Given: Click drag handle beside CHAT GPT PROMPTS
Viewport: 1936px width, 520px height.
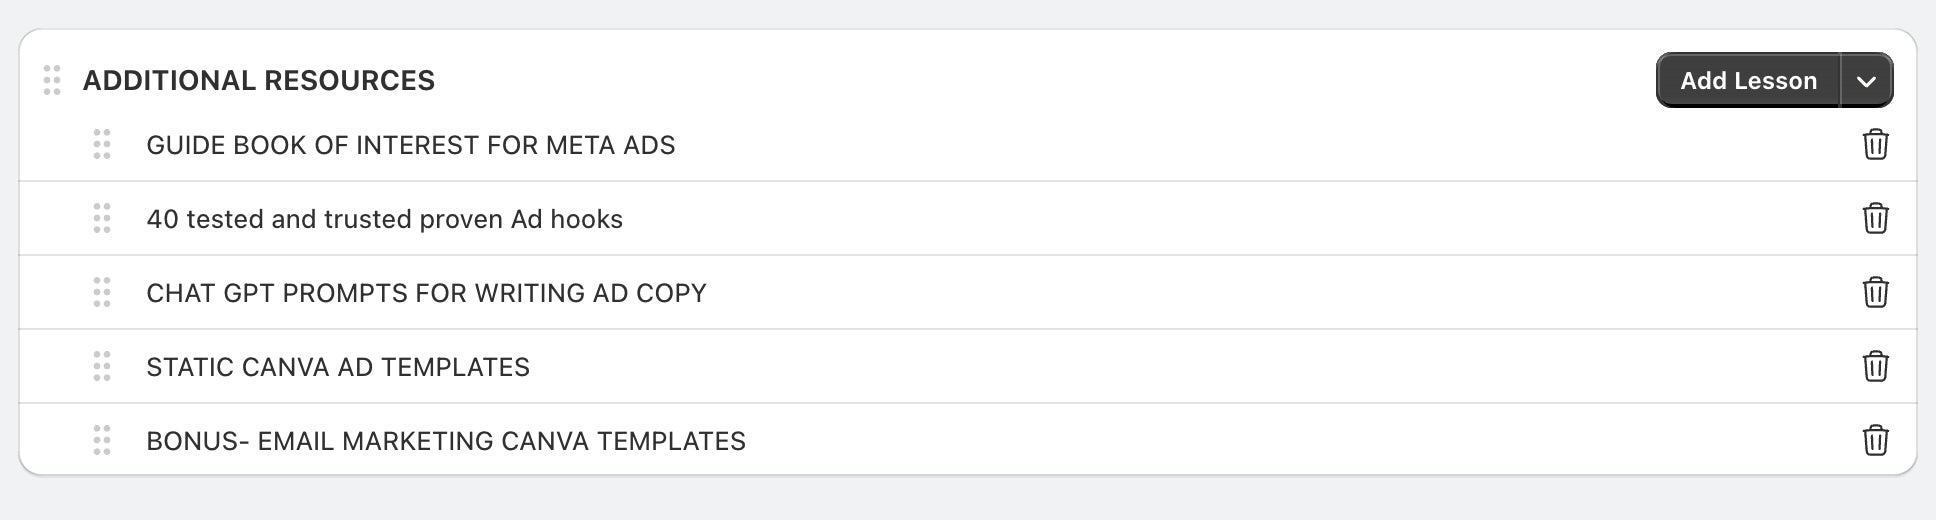Looking at the screenshot, I should coord(102,293).
